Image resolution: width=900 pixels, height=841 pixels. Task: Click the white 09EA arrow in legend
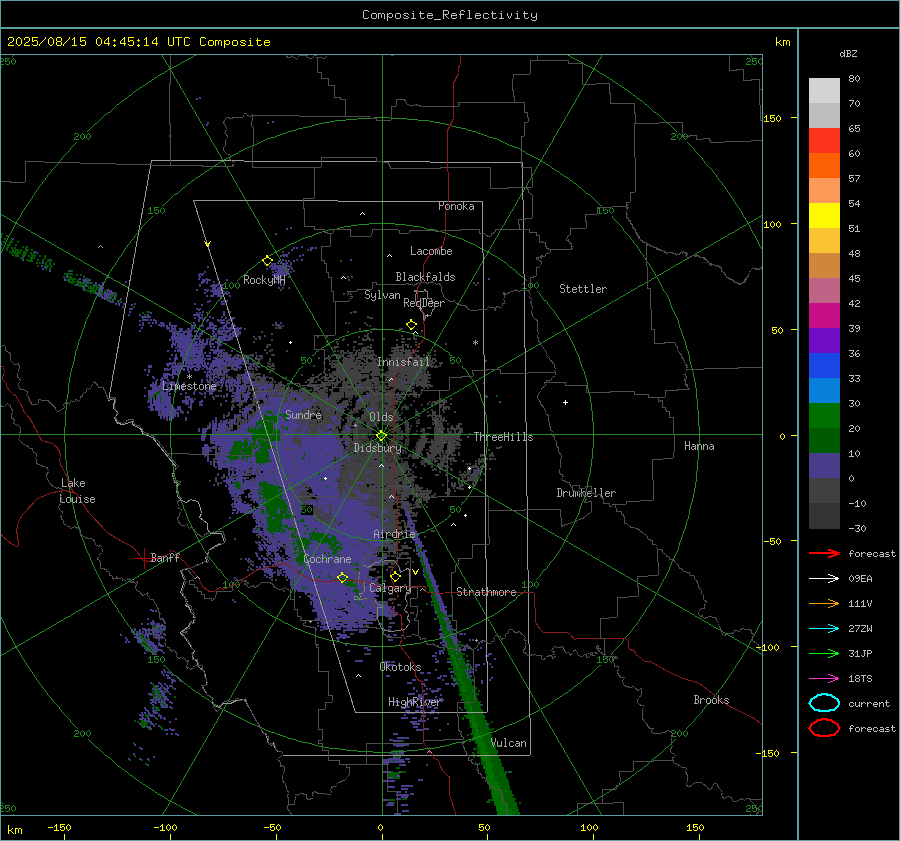(x=824, y=579)
